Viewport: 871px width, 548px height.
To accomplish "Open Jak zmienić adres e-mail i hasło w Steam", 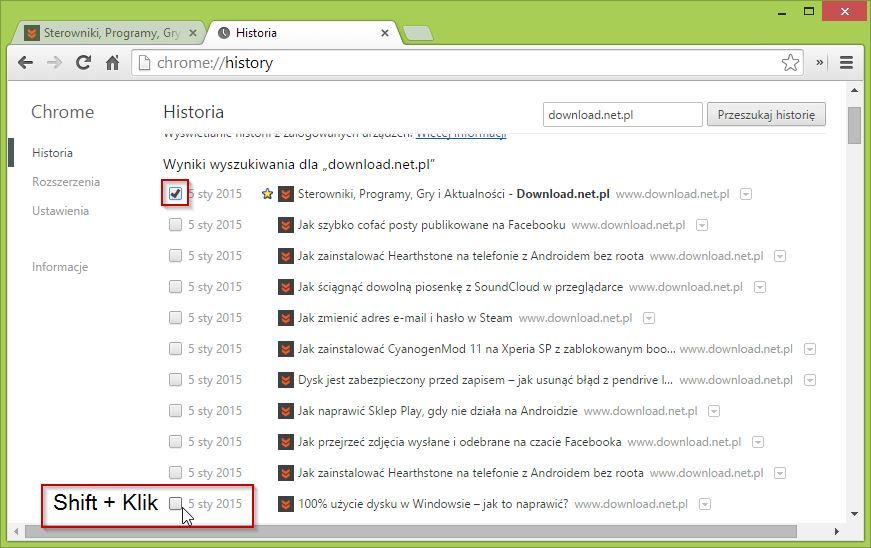I will point(405,318).
